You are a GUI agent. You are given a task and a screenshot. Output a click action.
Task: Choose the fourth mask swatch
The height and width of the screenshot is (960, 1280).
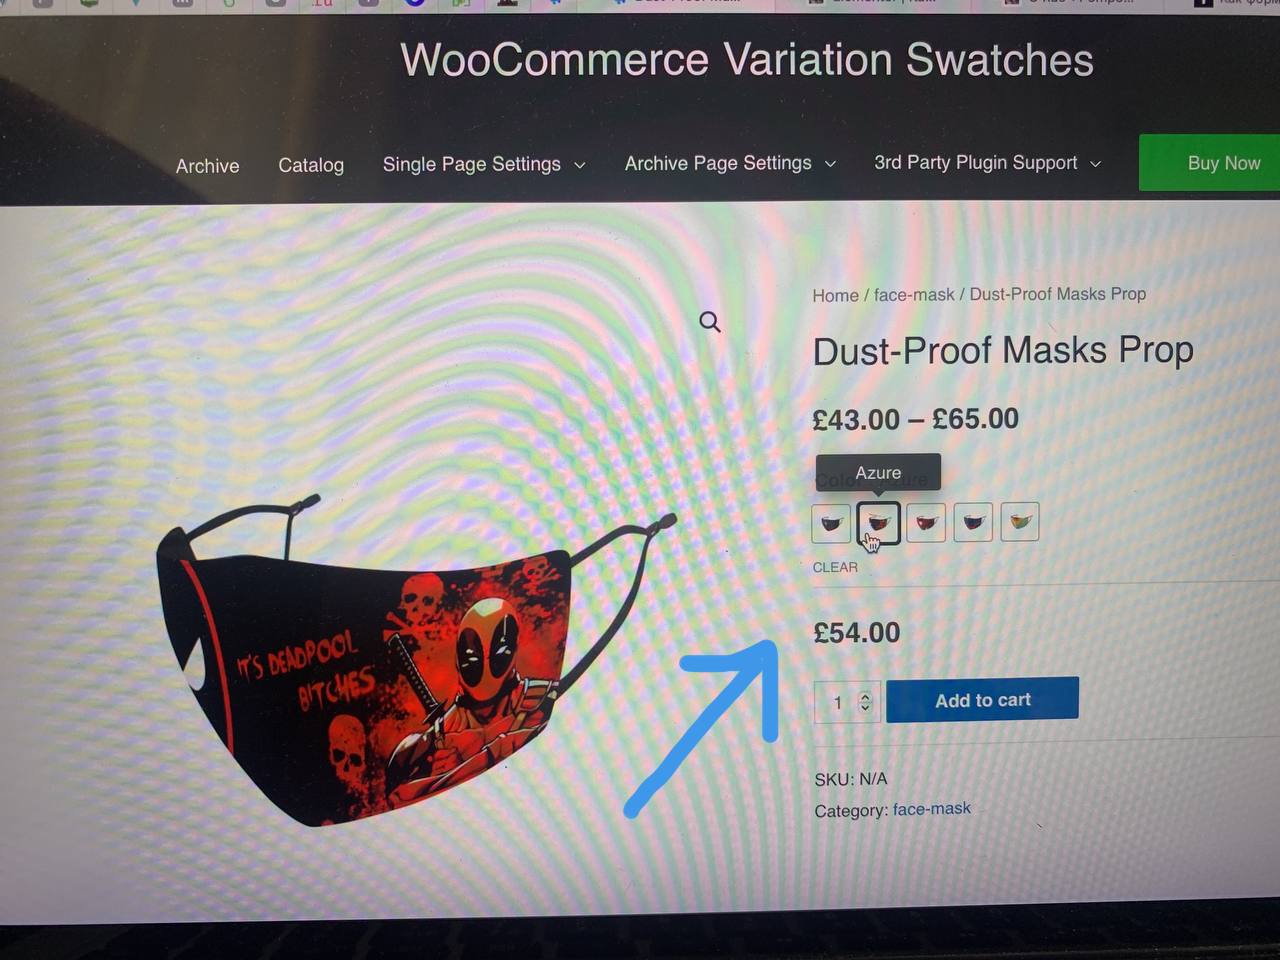pos(973,522)
